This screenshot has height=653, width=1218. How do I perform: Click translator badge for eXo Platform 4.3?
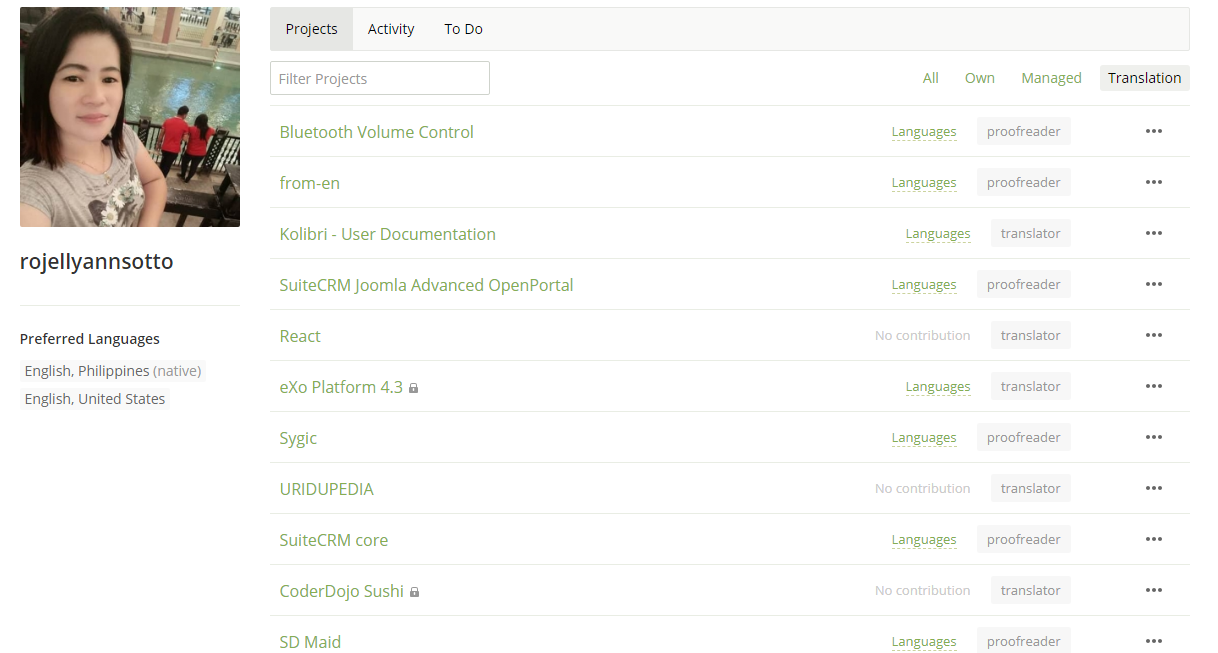point(1031,386)
